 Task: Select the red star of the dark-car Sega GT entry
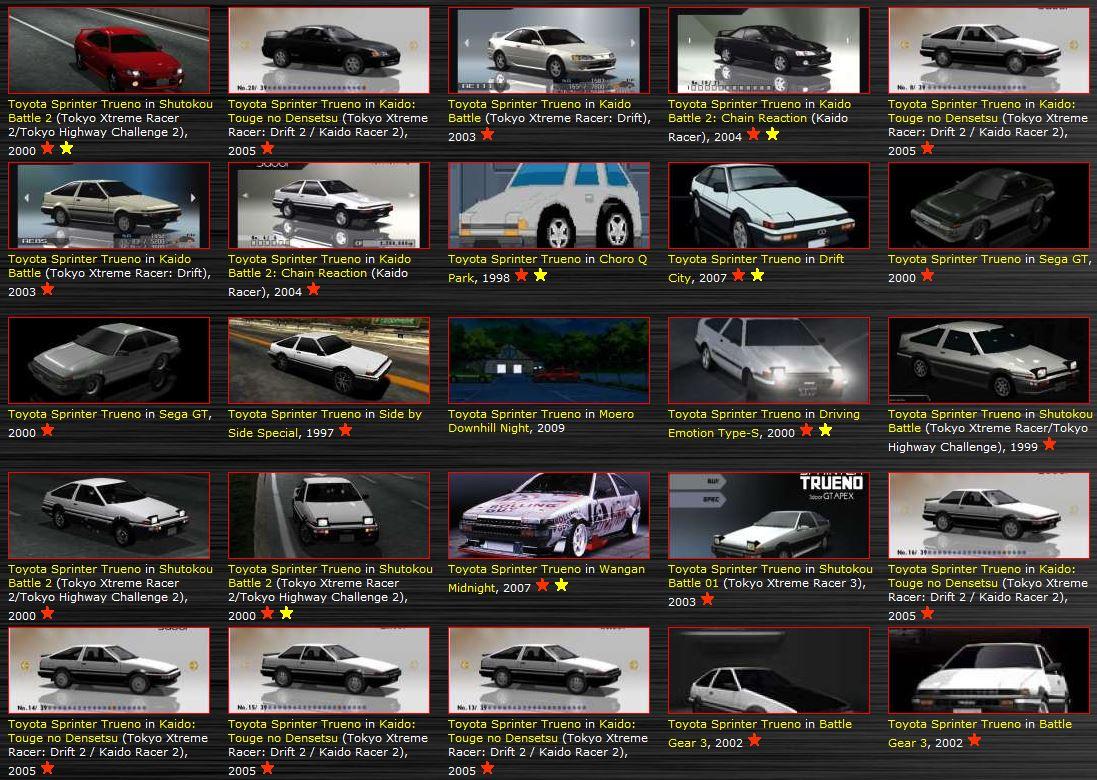(x=927, y=276)
